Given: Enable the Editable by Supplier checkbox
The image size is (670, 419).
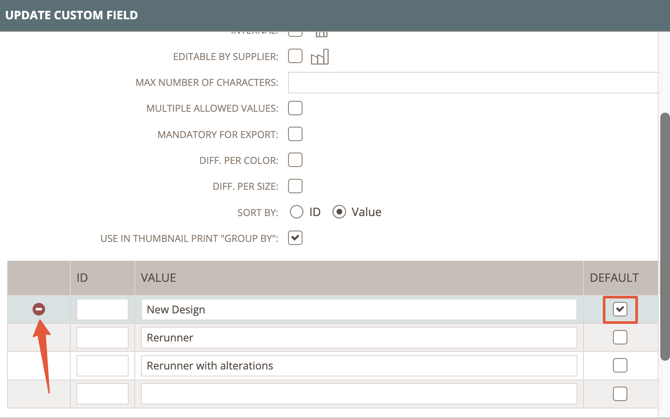Looking at the screenshot, I should coord(295,56).
